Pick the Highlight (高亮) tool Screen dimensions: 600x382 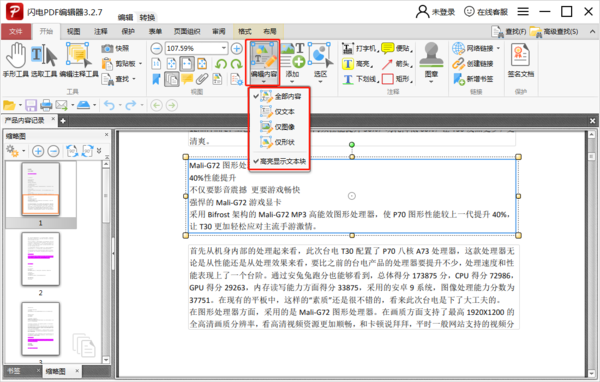click(357, 64)
